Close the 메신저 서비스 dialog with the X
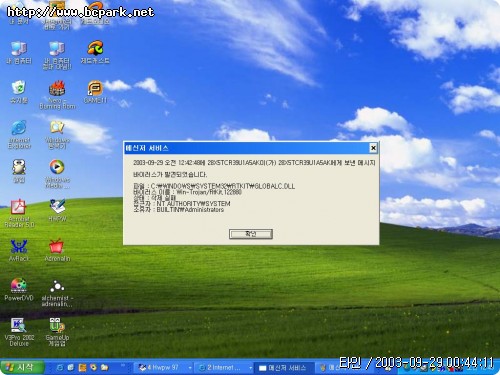This screenshot has width=500, height=375. 373,148
